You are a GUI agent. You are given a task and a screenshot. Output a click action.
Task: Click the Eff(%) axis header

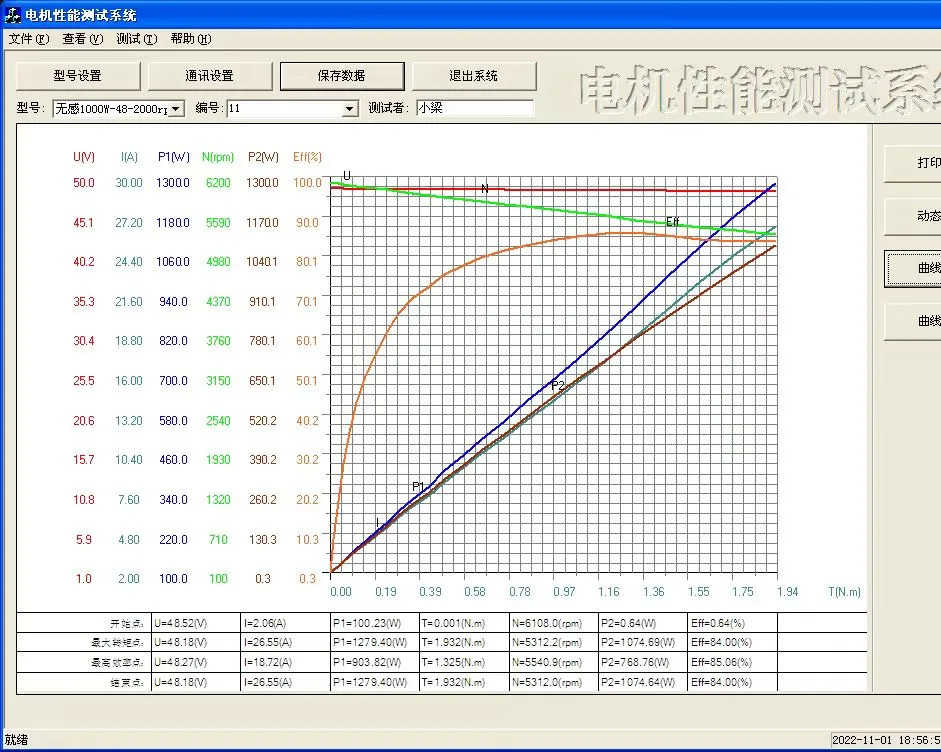coord(307,157)
